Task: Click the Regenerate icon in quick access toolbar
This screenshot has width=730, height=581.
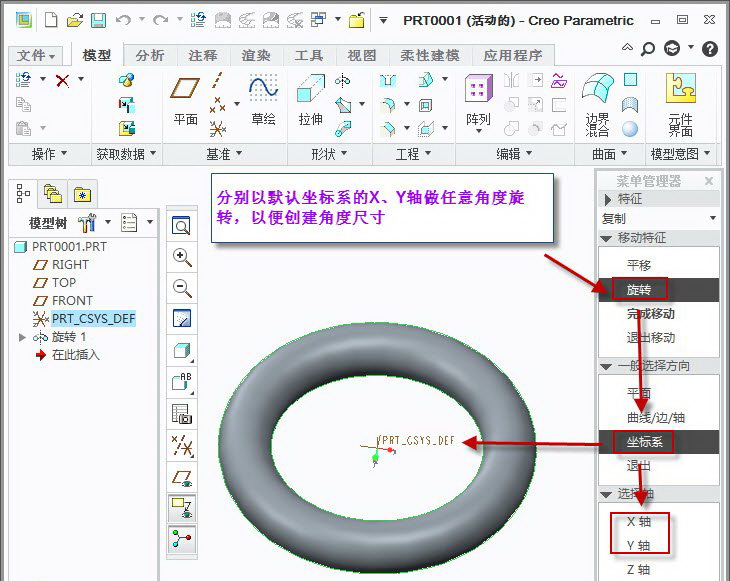Action: (198, 20)
